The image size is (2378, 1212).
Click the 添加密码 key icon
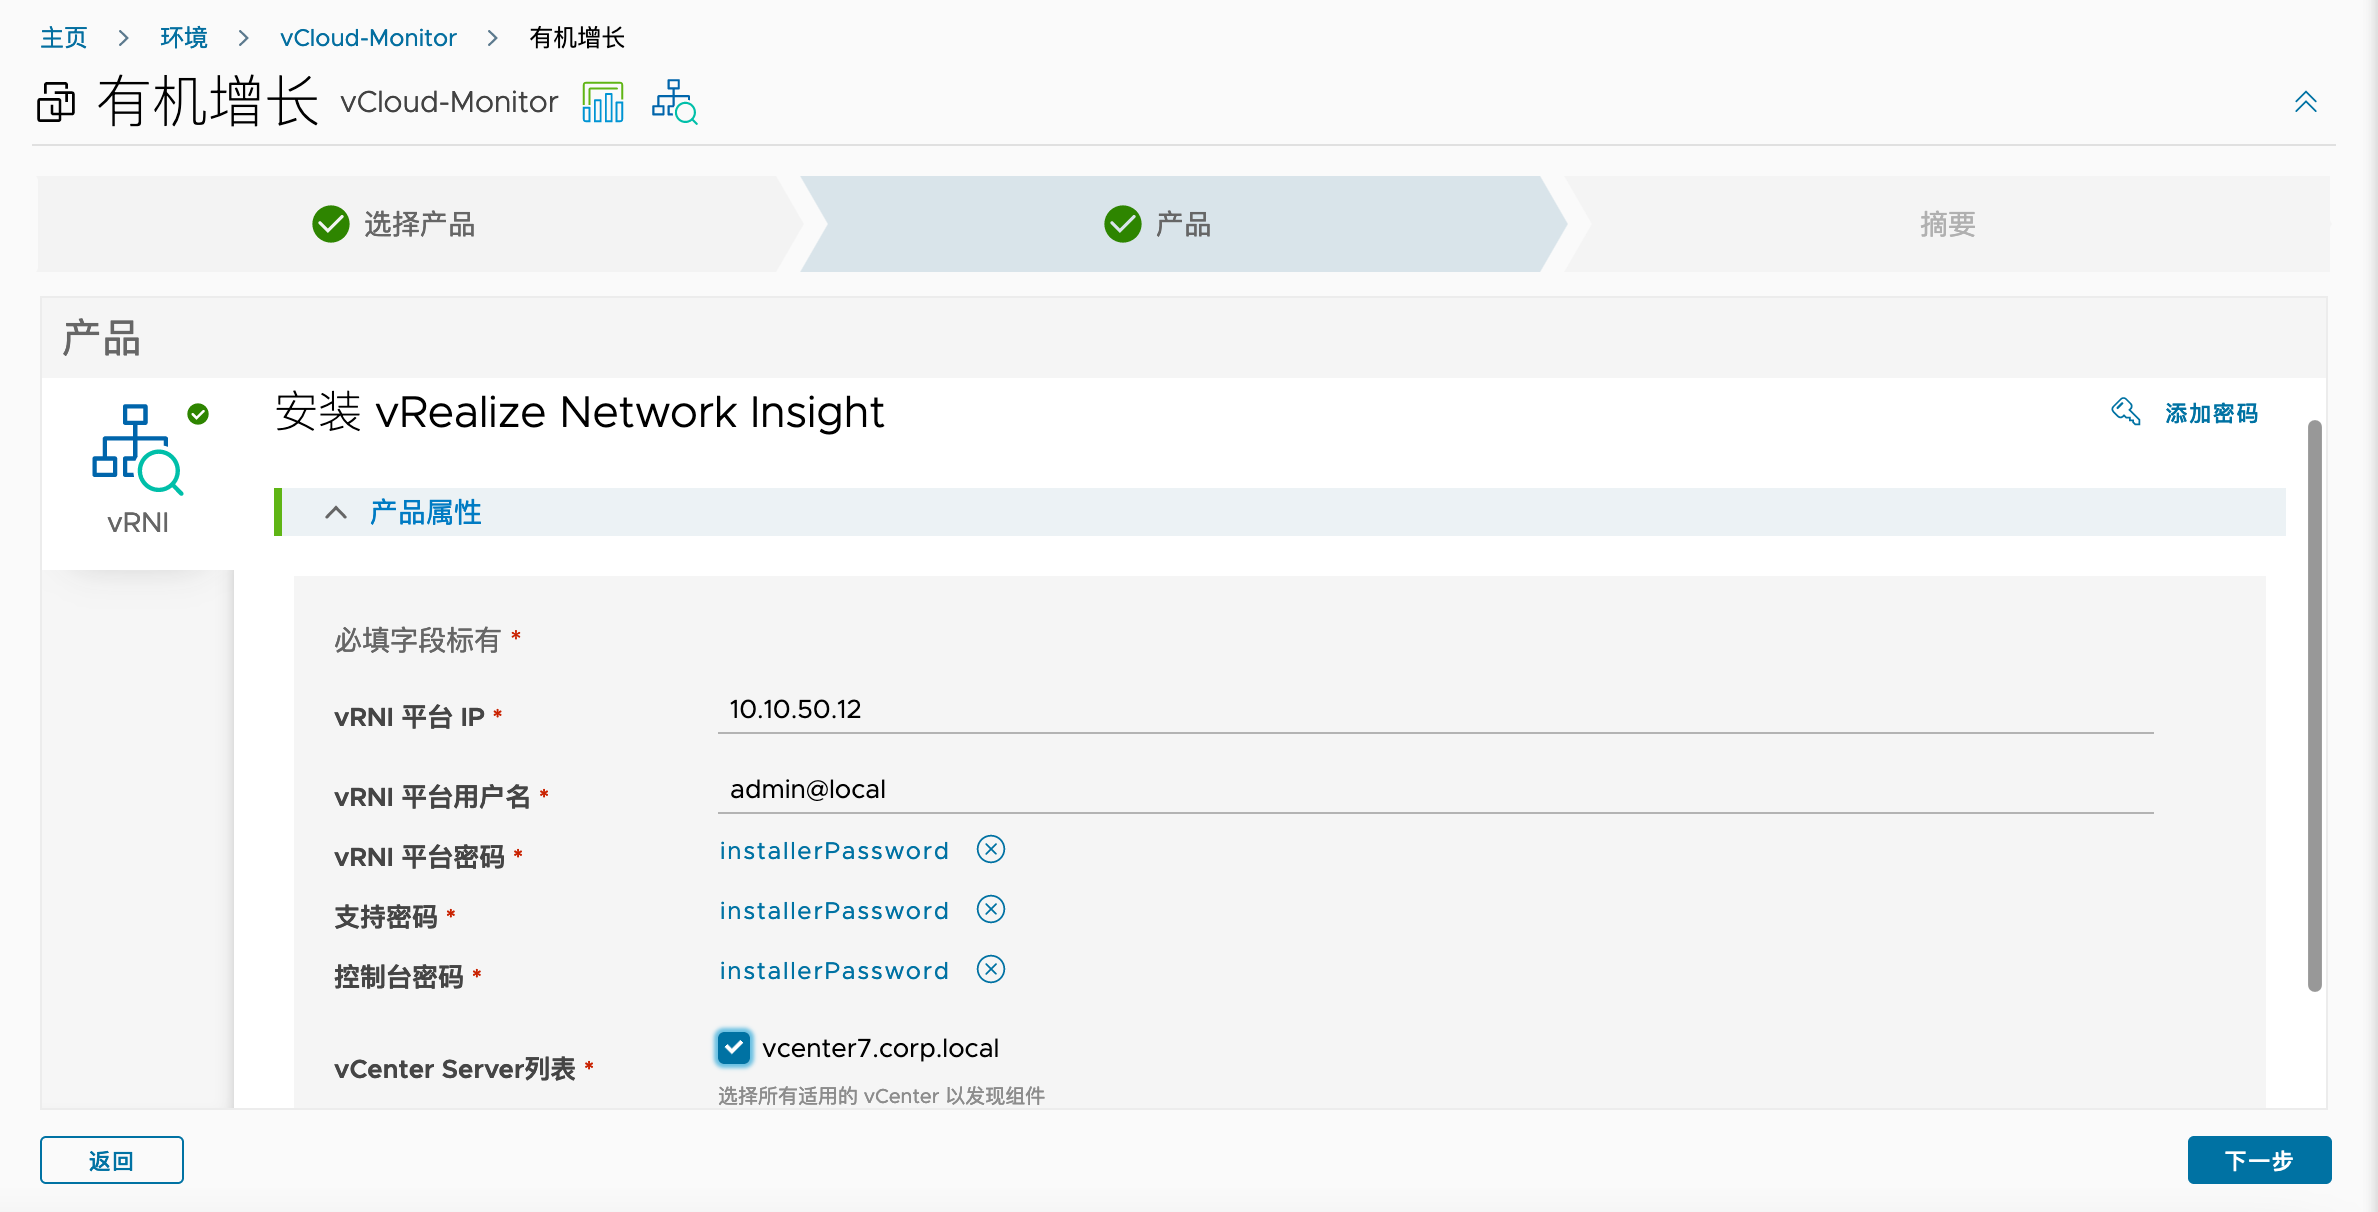(2123, 411)
